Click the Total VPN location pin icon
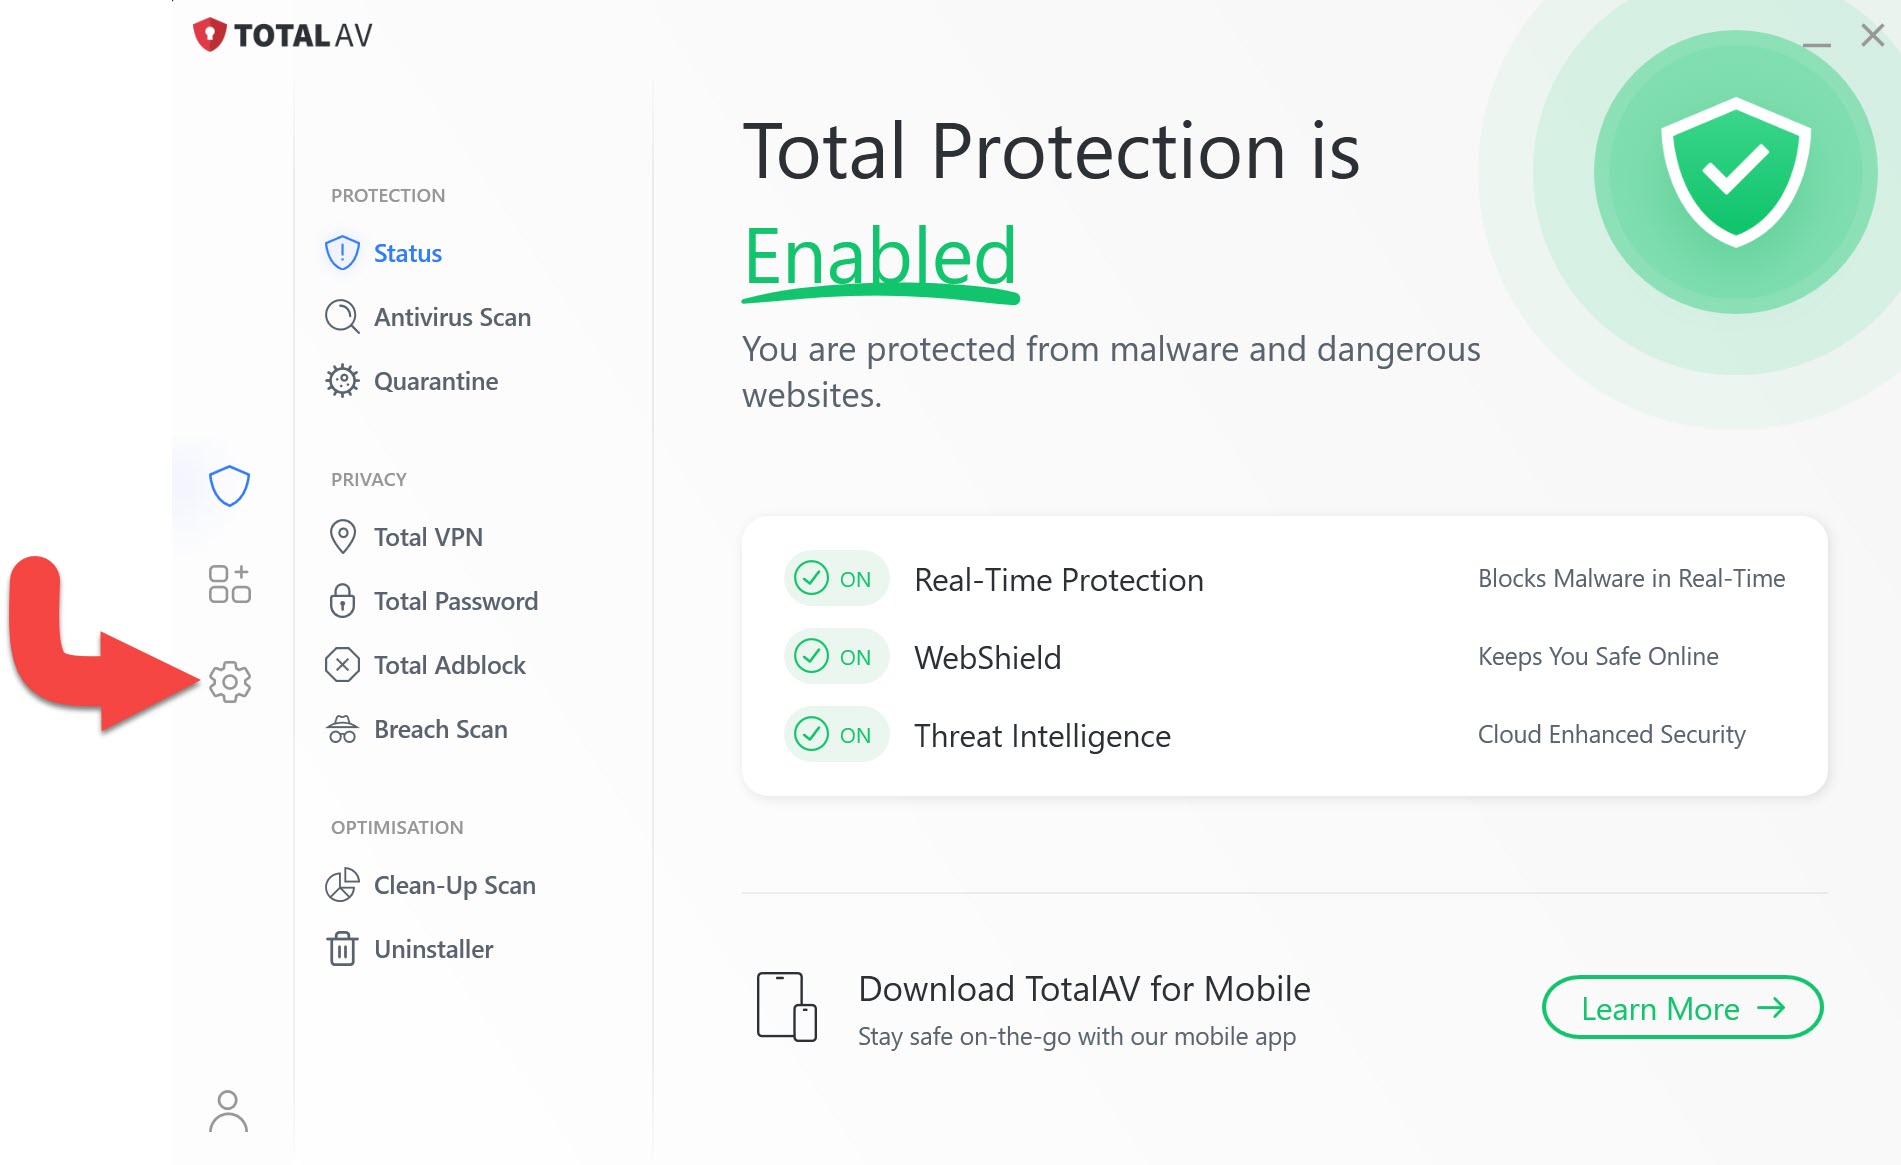The width and height of the screenshot is (1901, 1165). (342, 537)
